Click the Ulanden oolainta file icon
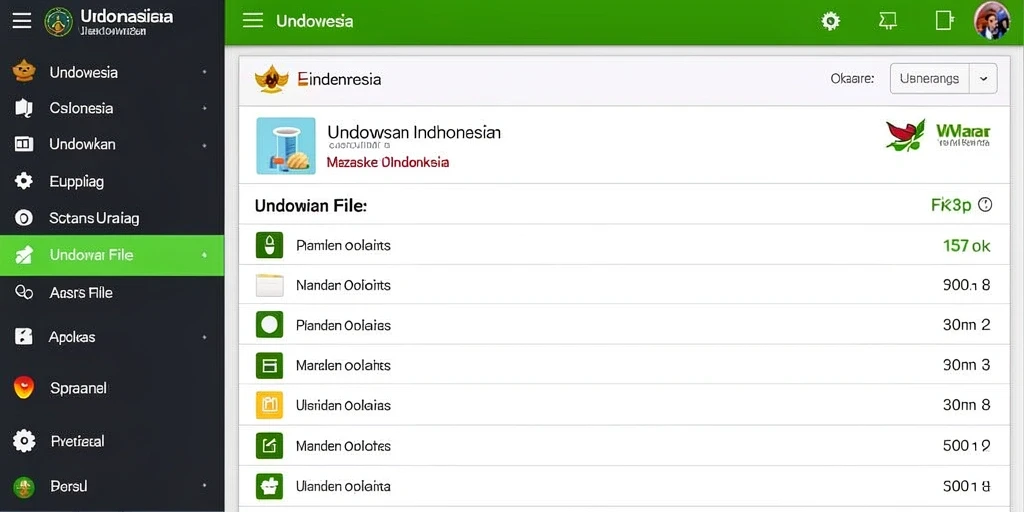 [x=269, y=487]
